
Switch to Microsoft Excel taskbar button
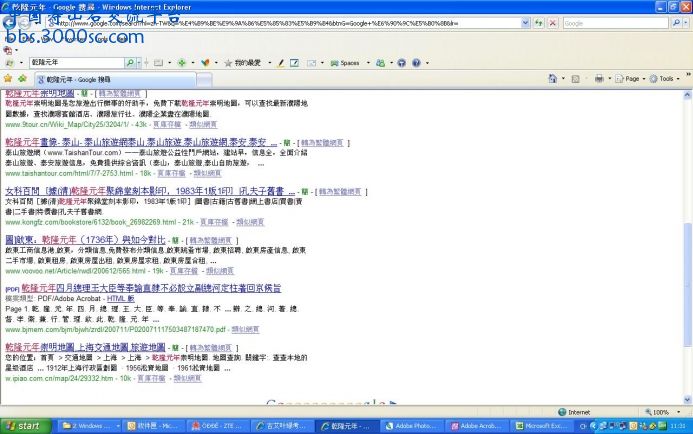[541, 426]
